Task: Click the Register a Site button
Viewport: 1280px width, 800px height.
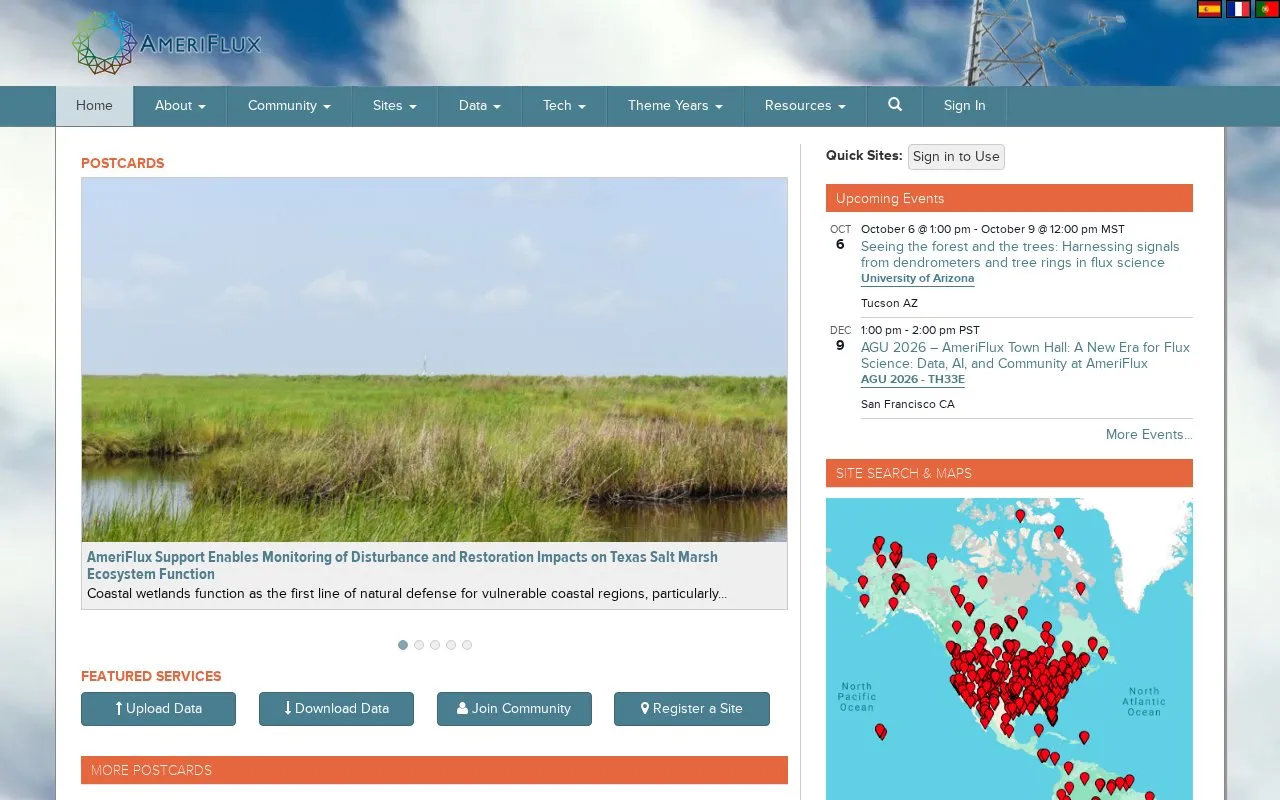Action: point(692,709)
